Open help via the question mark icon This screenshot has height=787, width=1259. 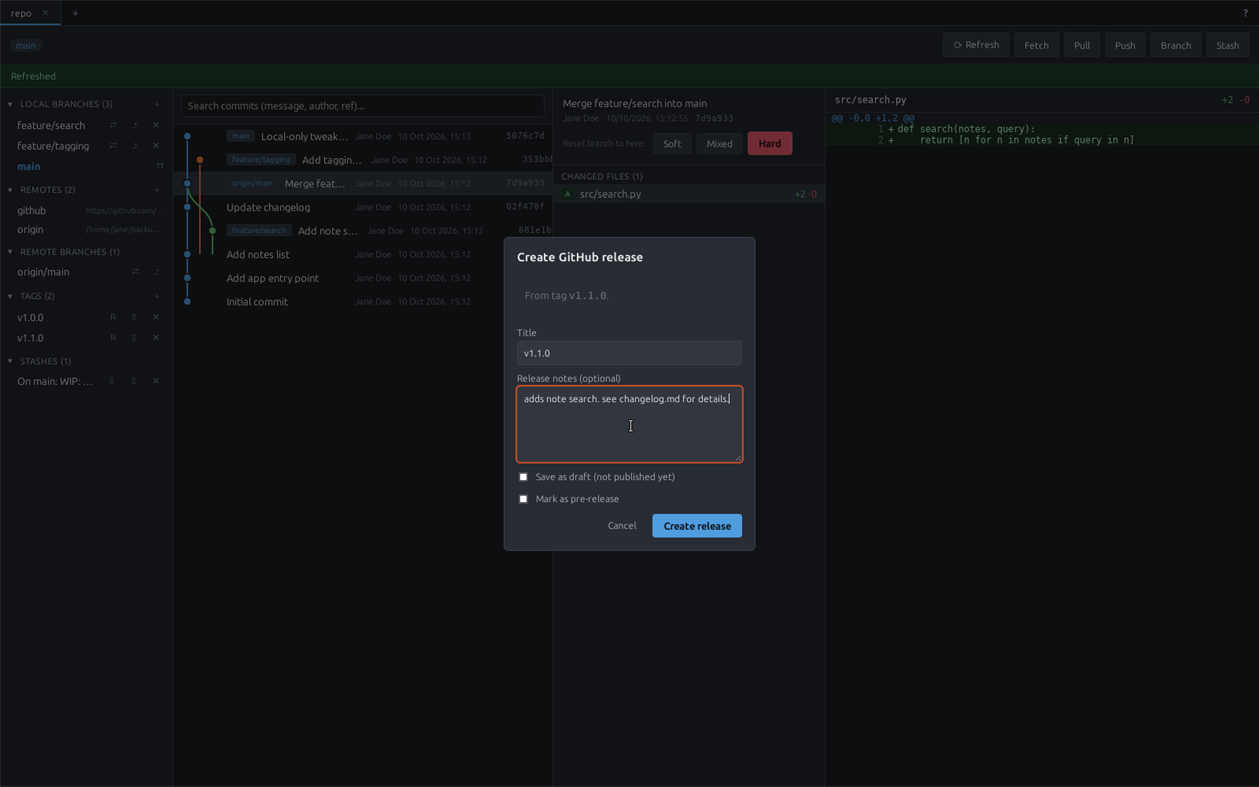coord(1245,13)
